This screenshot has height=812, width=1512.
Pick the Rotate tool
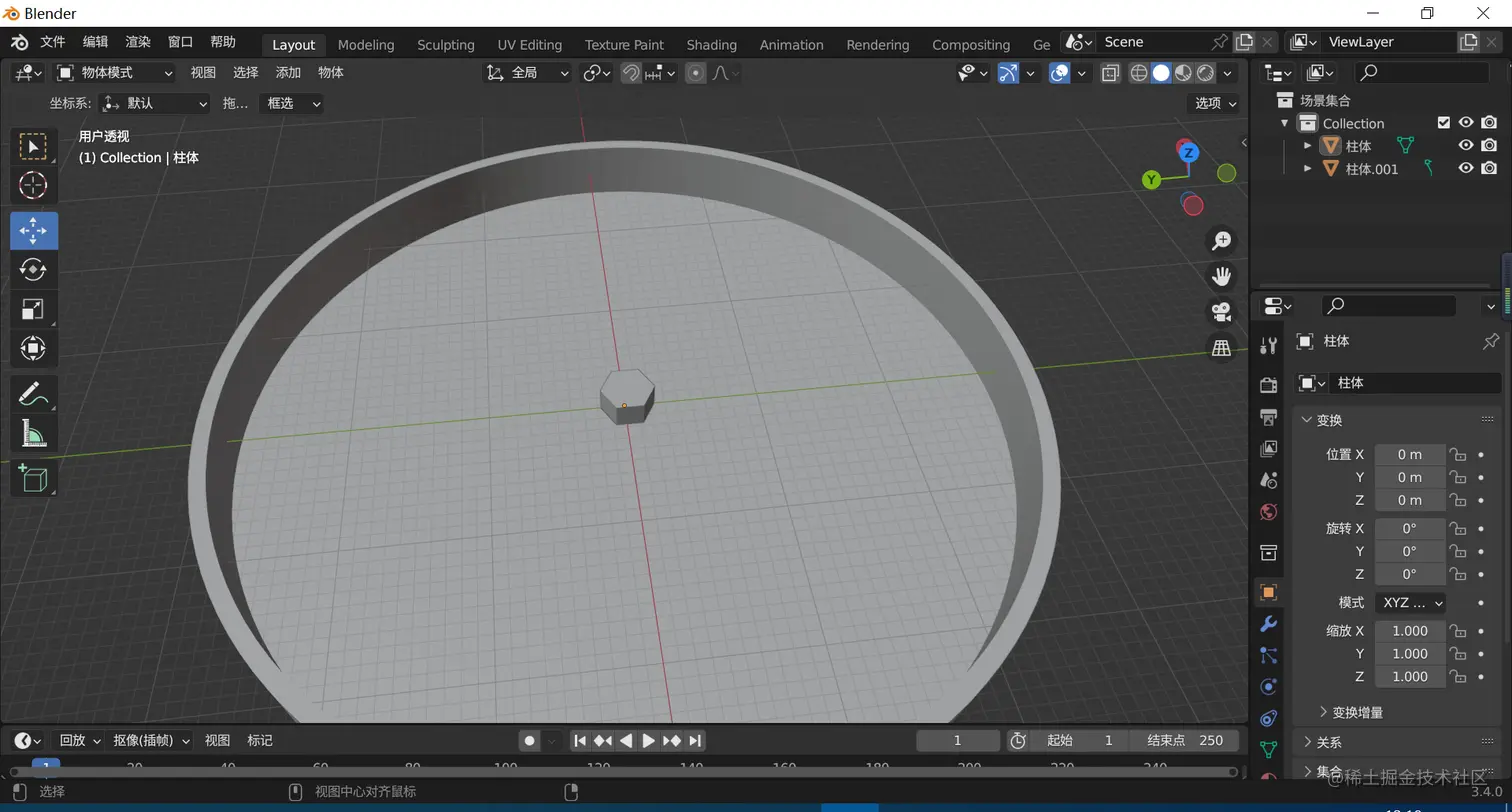[x=33, y=270]
